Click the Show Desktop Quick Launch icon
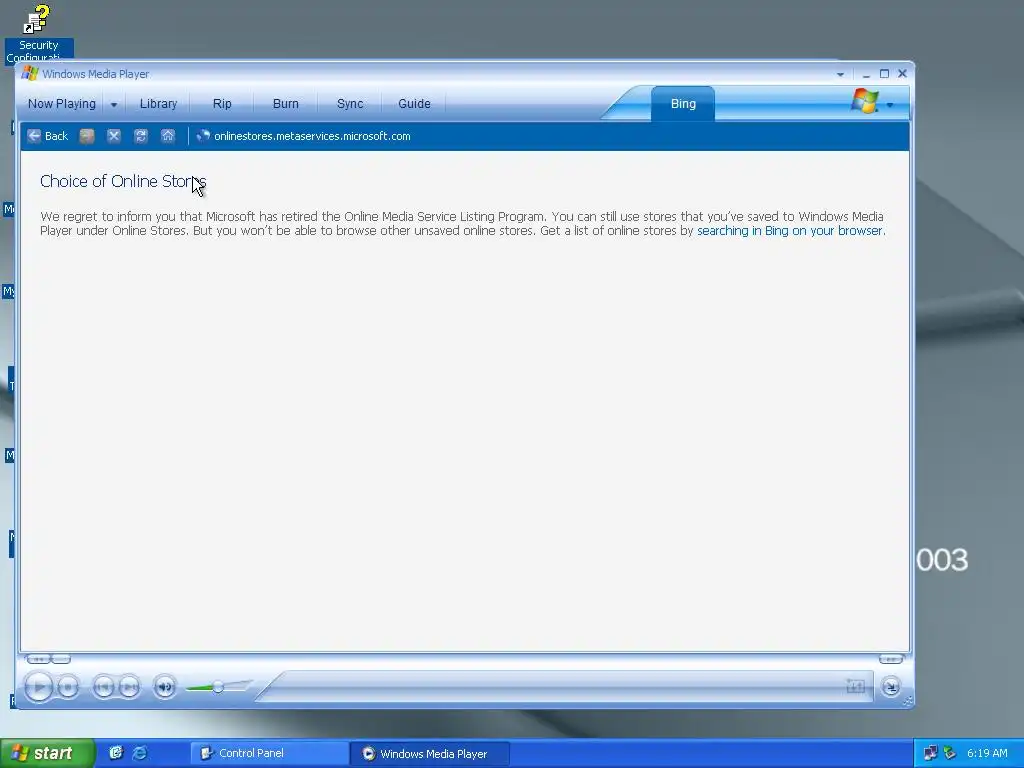This screenshot has height=768, width=1024. 116,753
